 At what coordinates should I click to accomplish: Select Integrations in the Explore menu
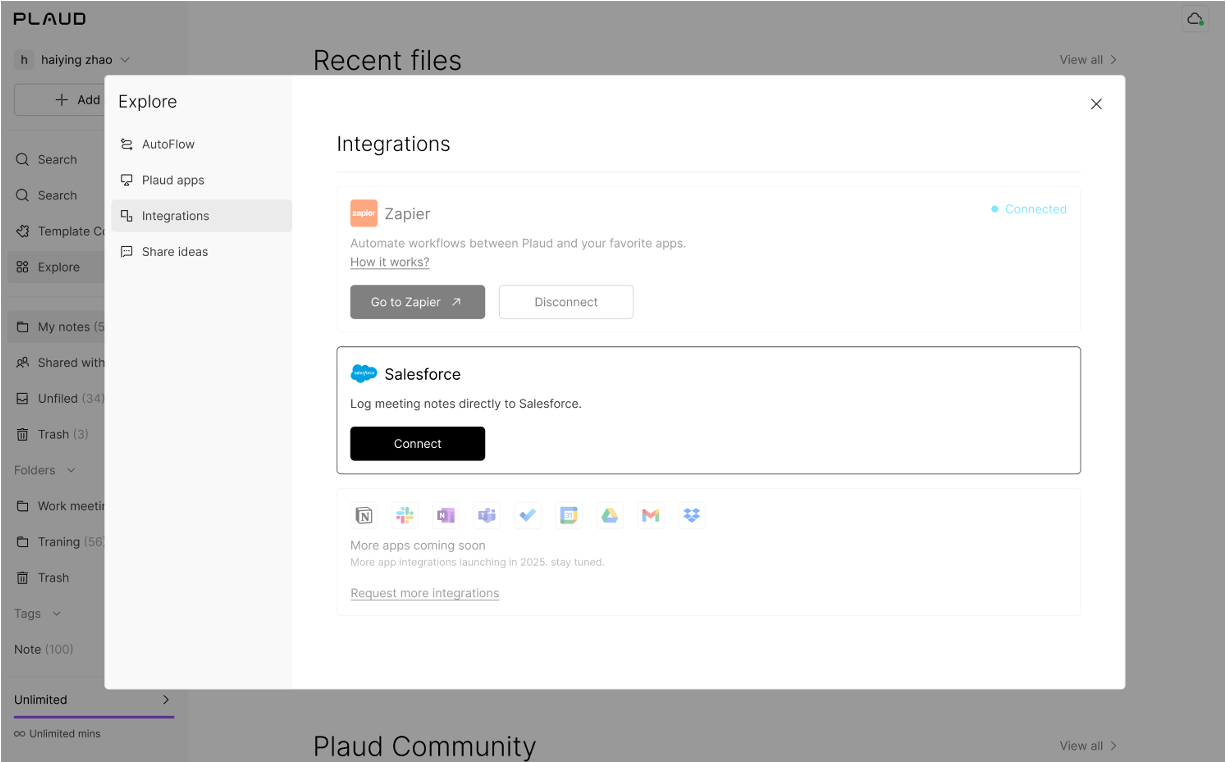click(x=201, y=216)
